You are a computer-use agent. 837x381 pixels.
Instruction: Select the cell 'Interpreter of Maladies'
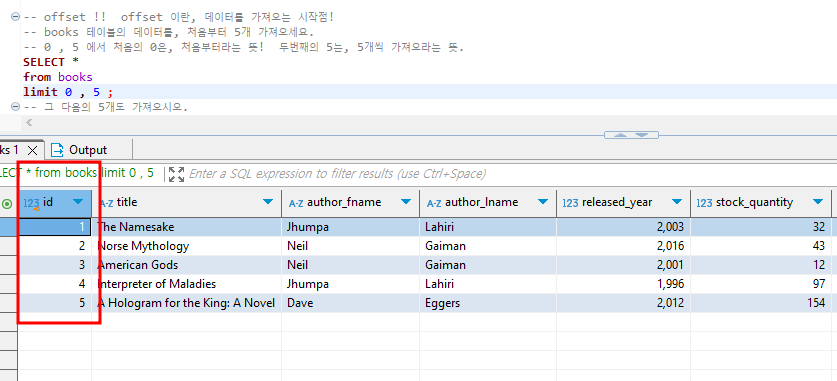(x=186, y=284)
